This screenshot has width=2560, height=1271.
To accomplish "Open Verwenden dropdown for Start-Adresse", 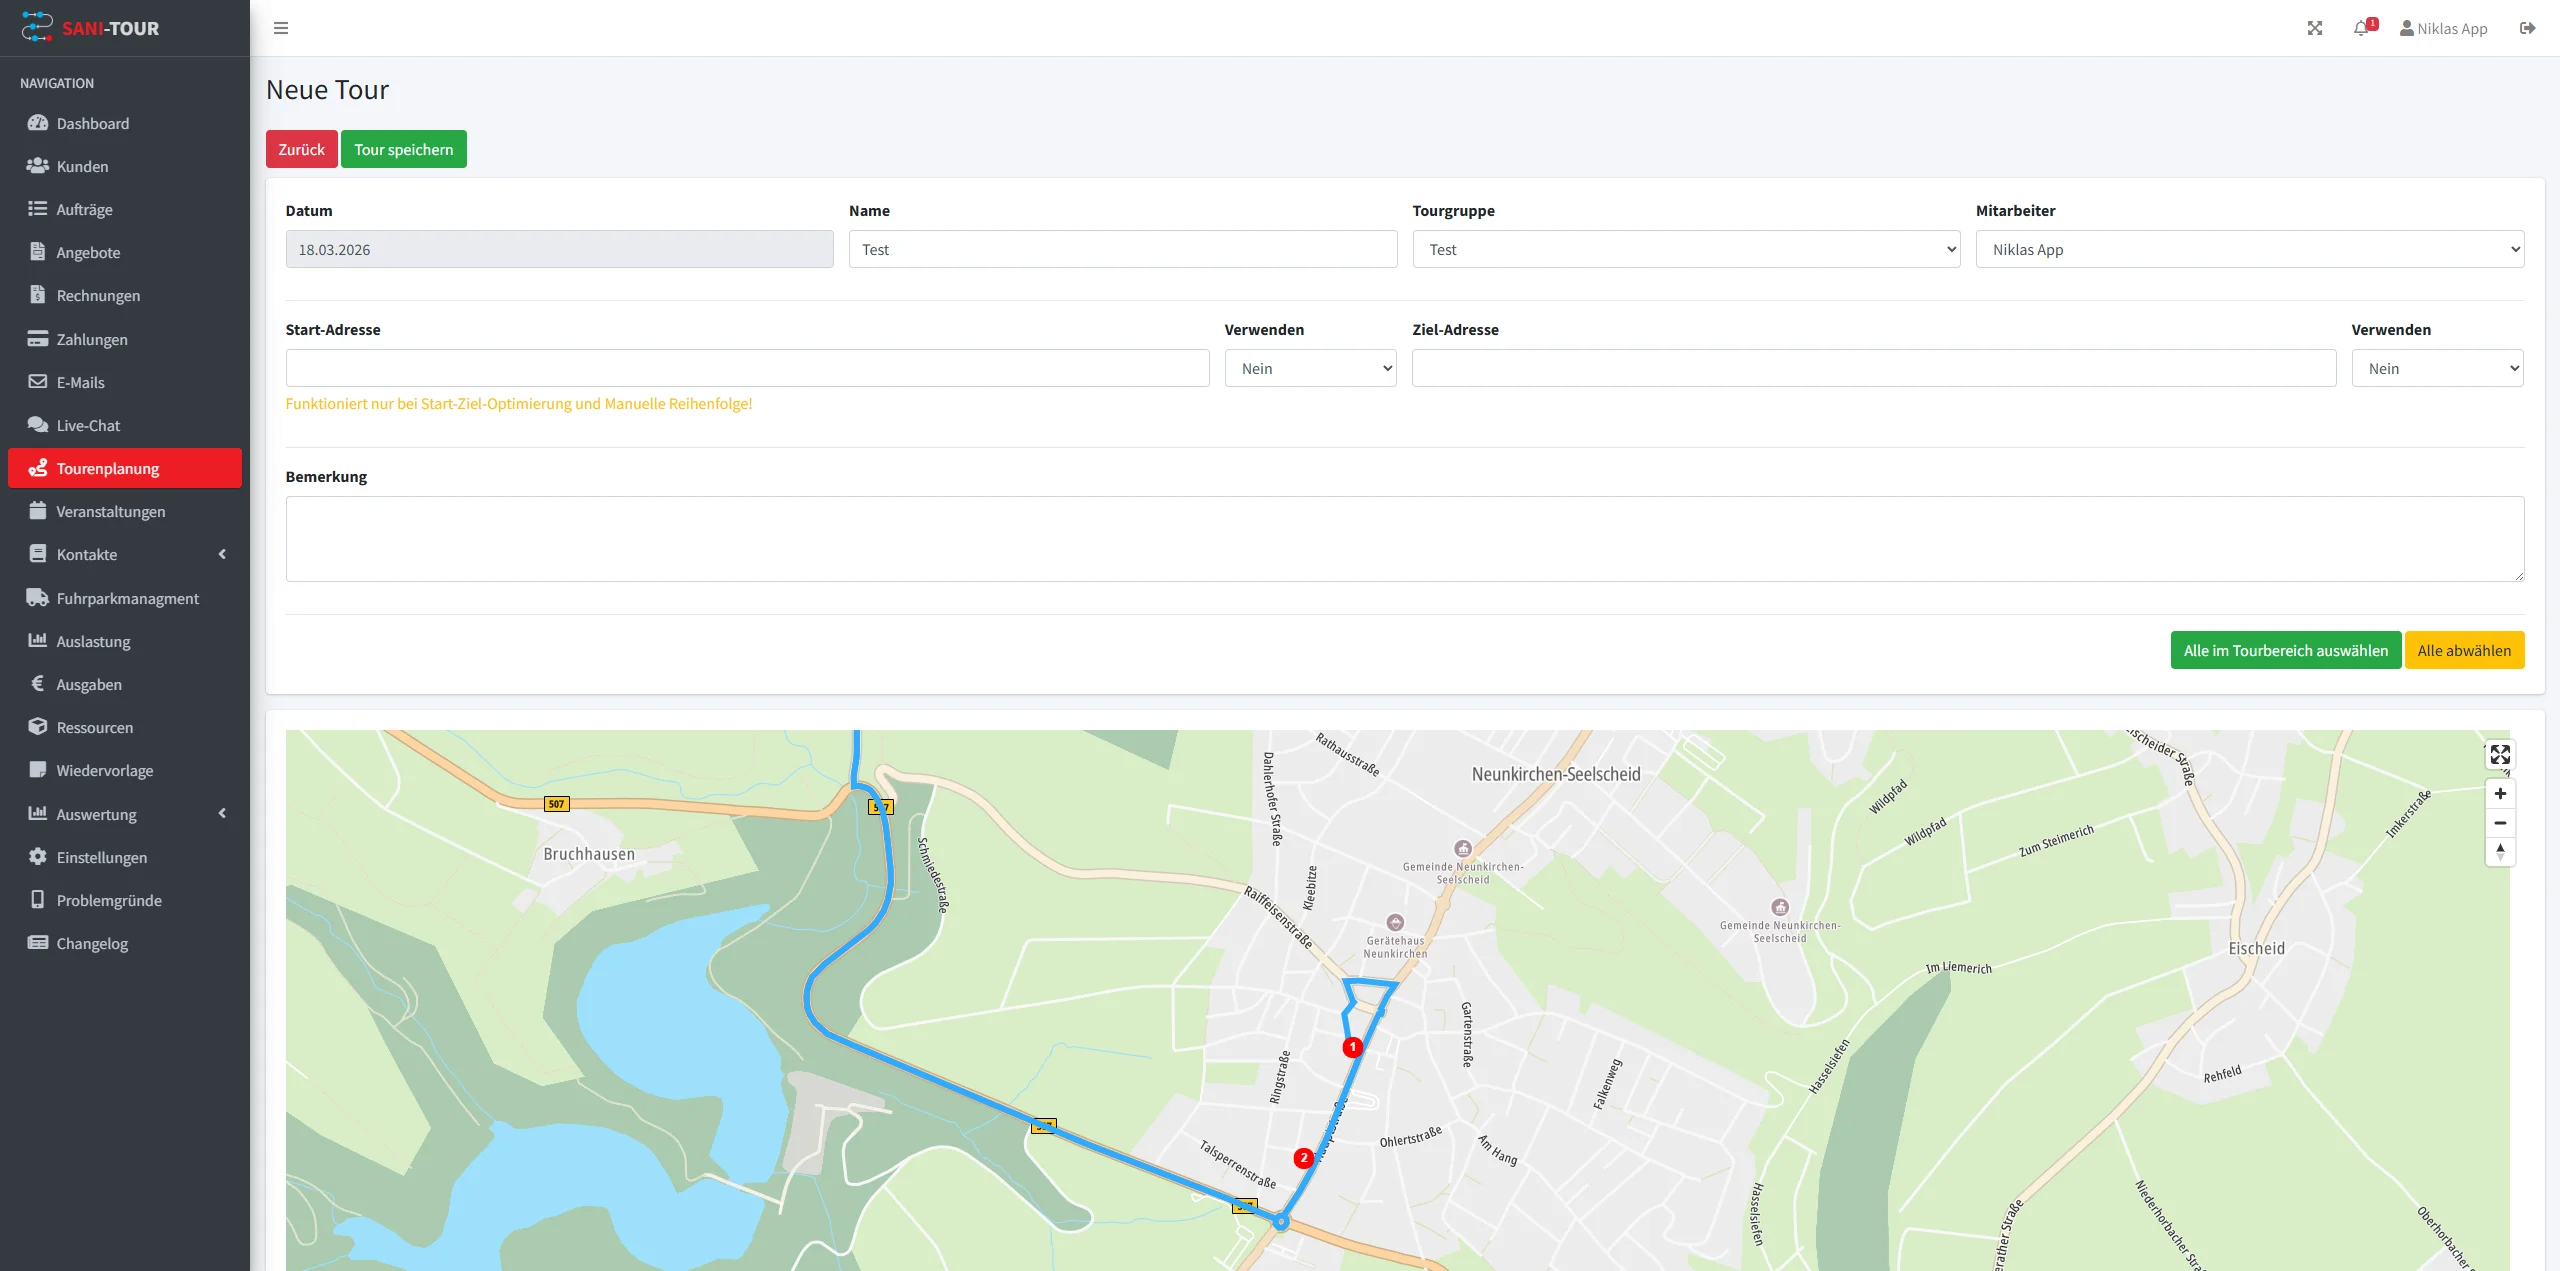I will pyautogui.click(x=1310, y=368).
